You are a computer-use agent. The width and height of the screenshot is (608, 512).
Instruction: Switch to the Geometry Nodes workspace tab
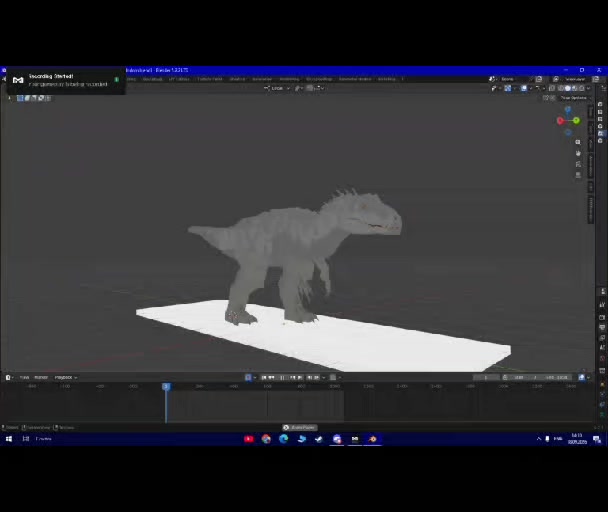point(355,79)
